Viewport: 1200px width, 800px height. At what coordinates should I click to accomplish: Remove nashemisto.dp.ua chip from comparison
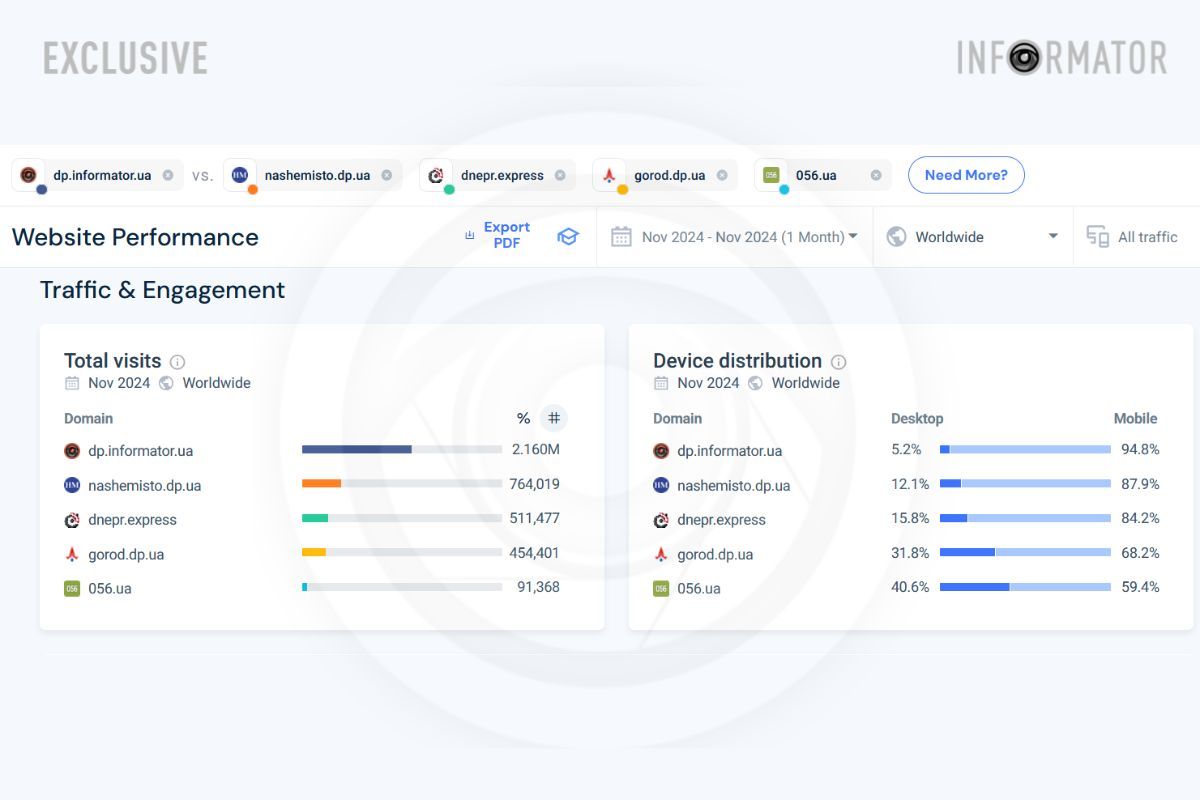(387, 175)
